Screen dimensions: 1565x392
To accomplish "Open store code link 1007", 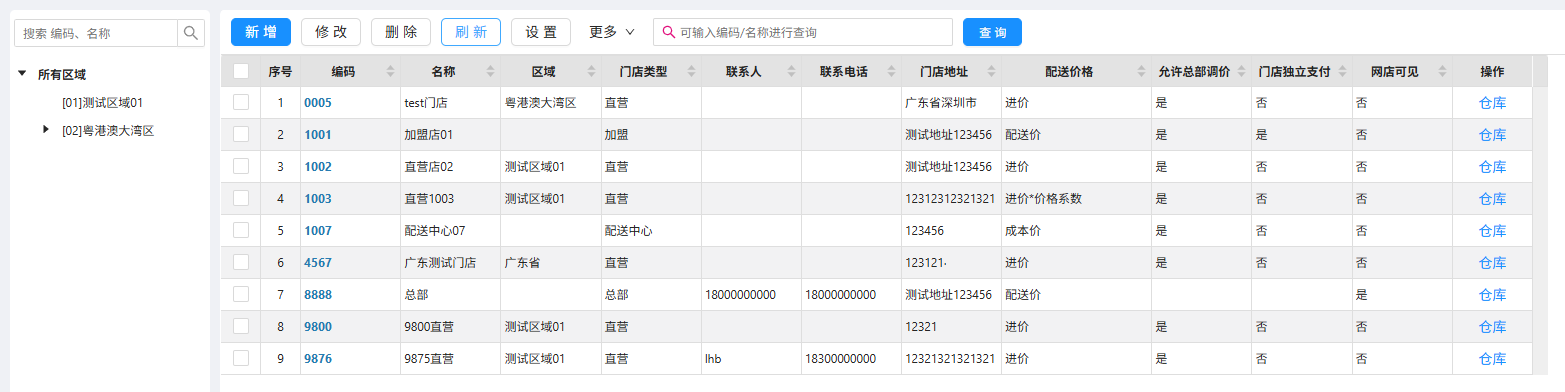I will (x=318, y=231).
